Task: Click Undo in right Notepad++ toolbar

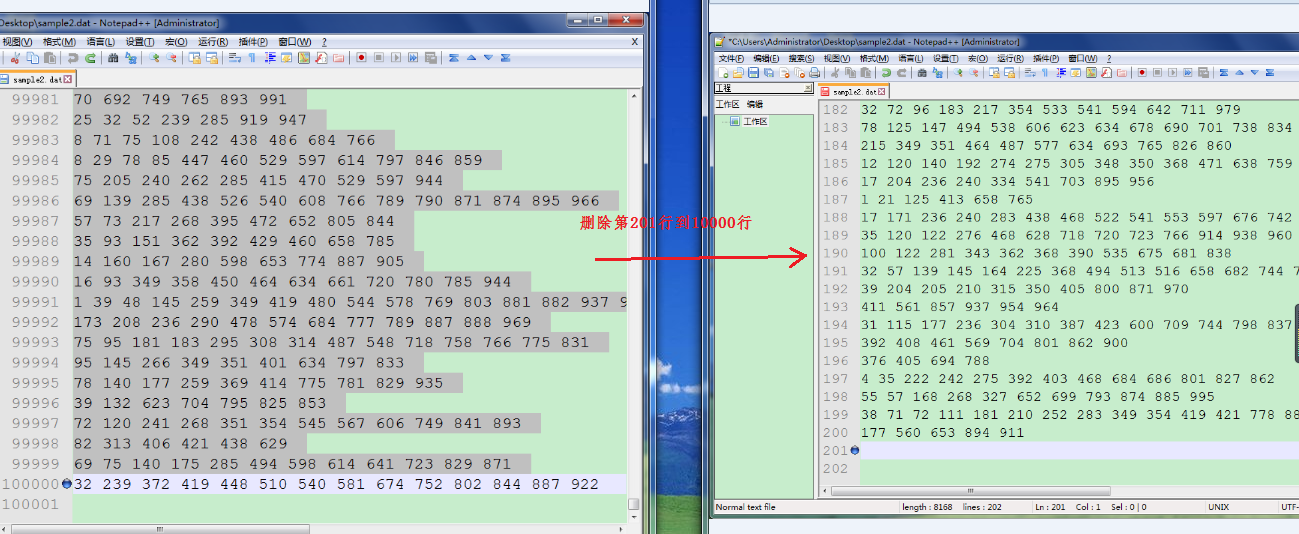Action: [x=886, y=72]
